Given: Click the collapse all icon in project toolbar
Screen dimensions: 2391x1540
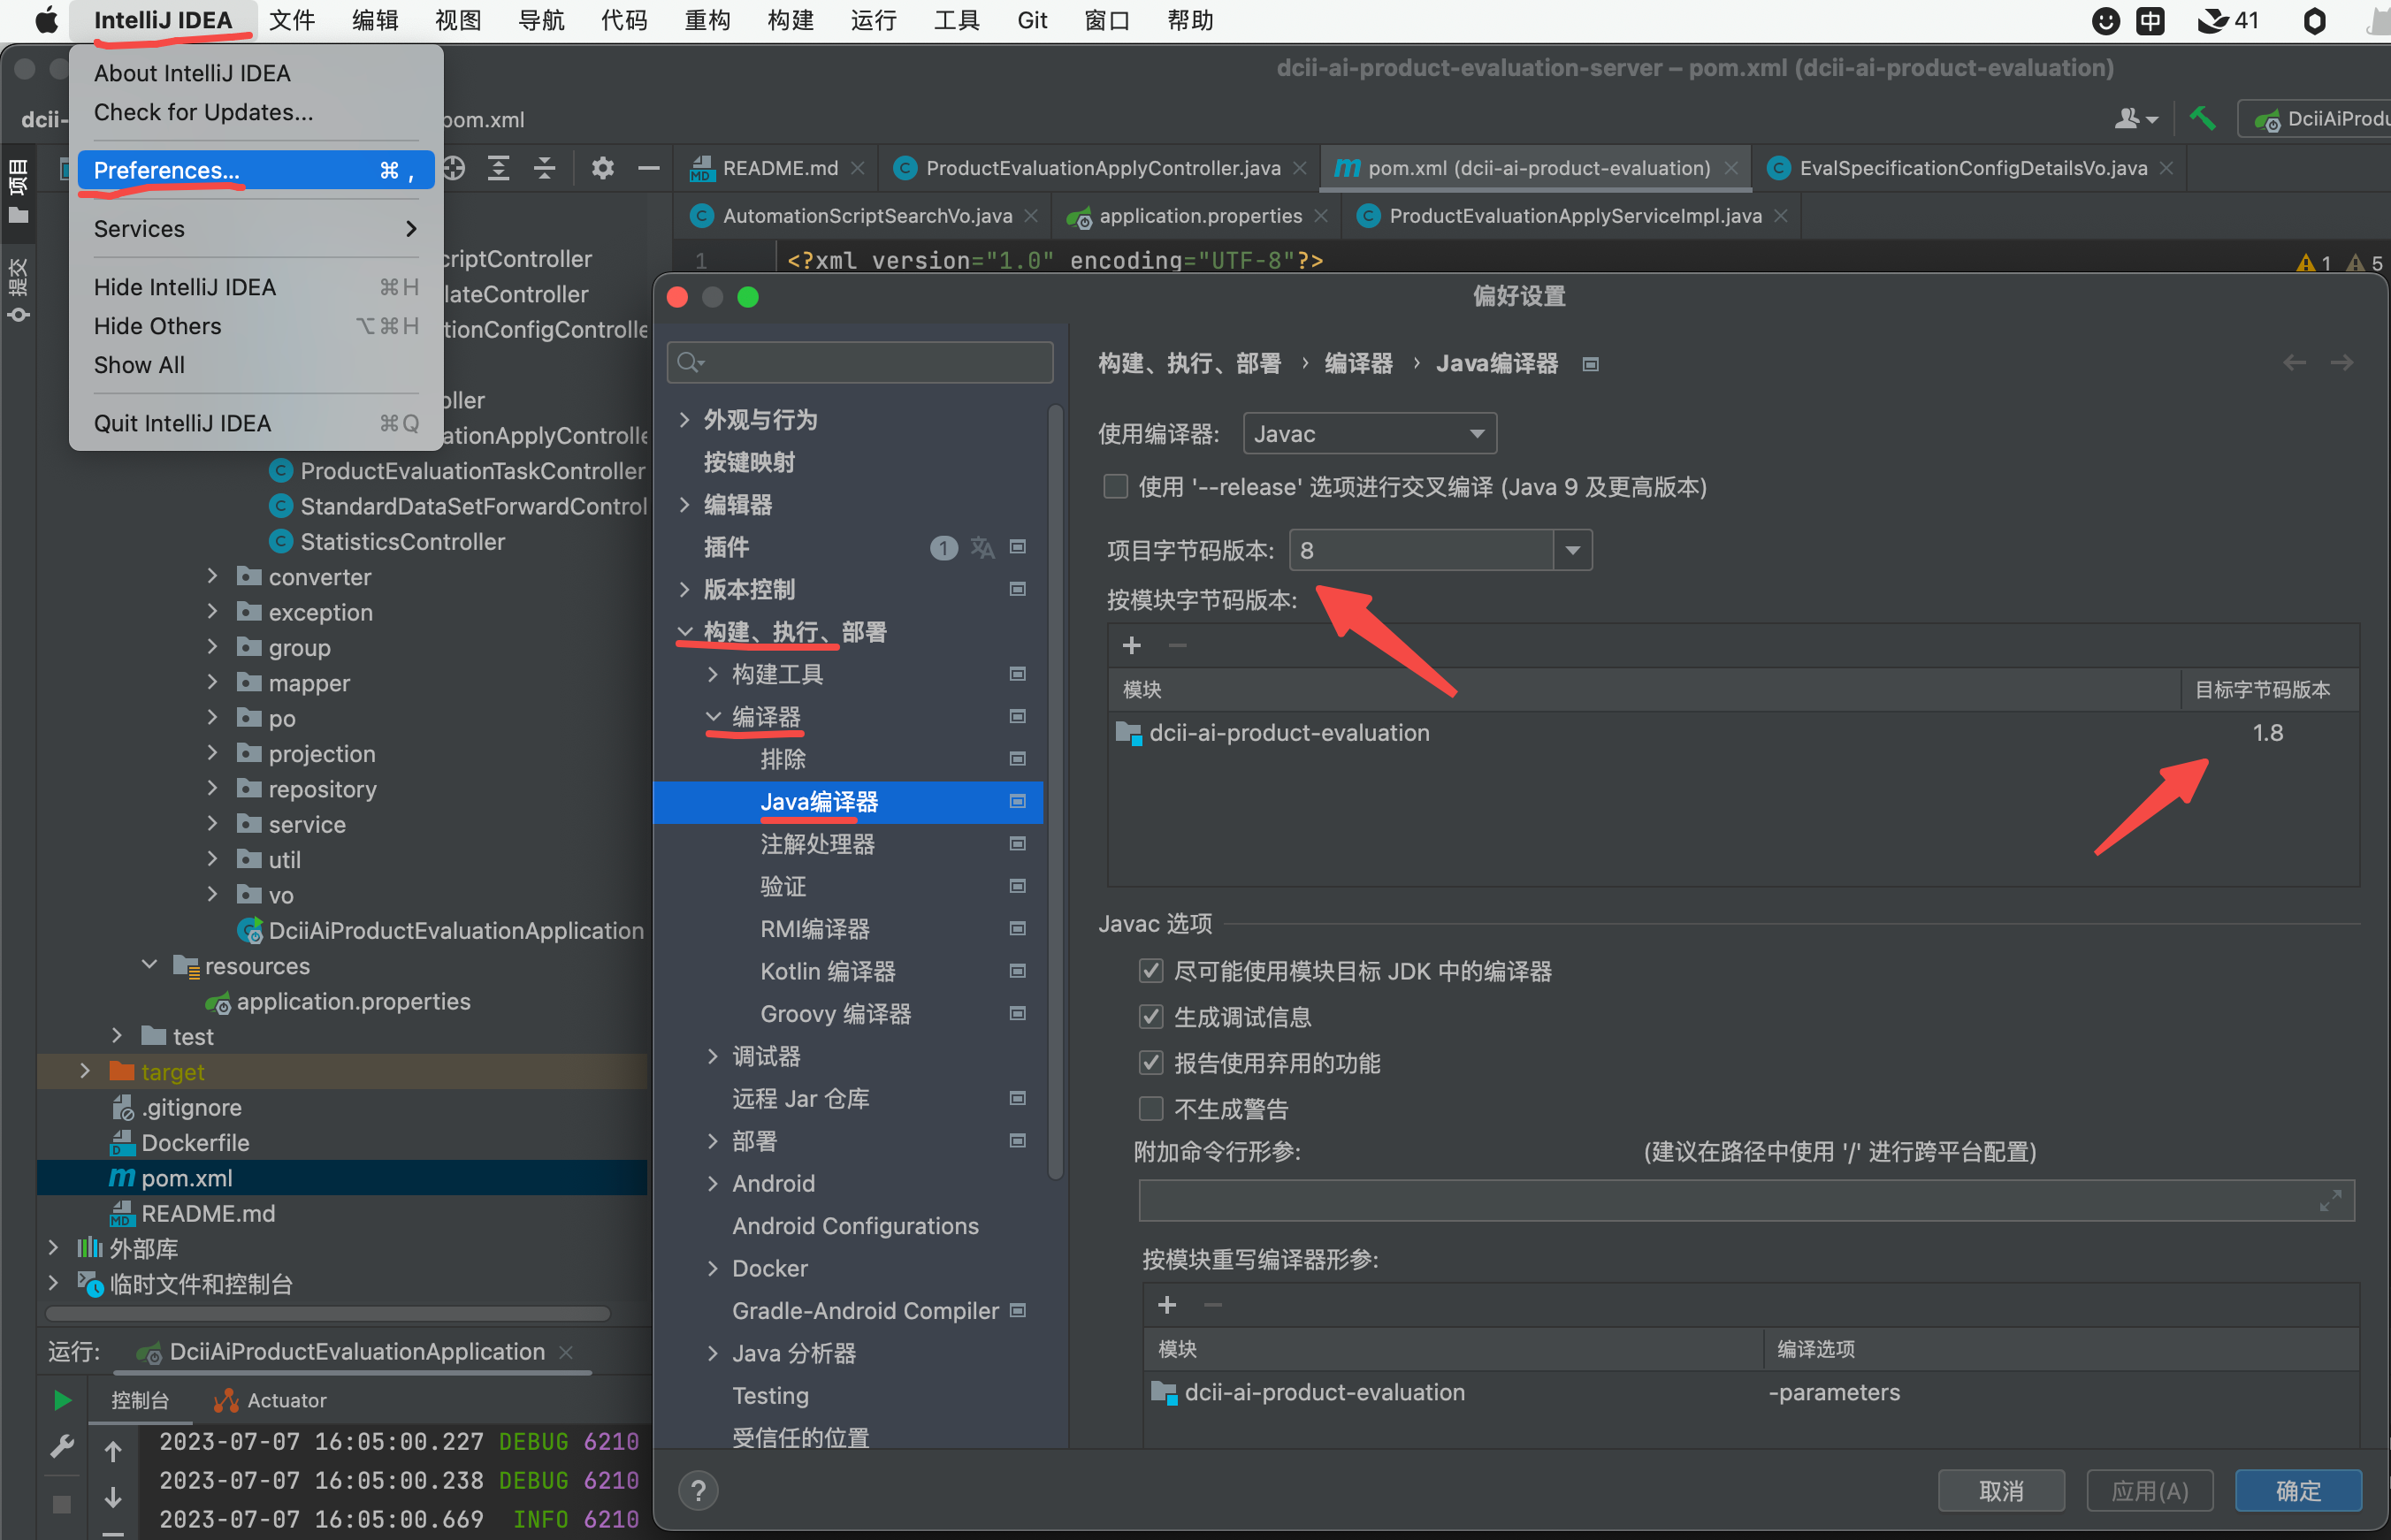Looking at the screenshot, I should pos(544,168).
